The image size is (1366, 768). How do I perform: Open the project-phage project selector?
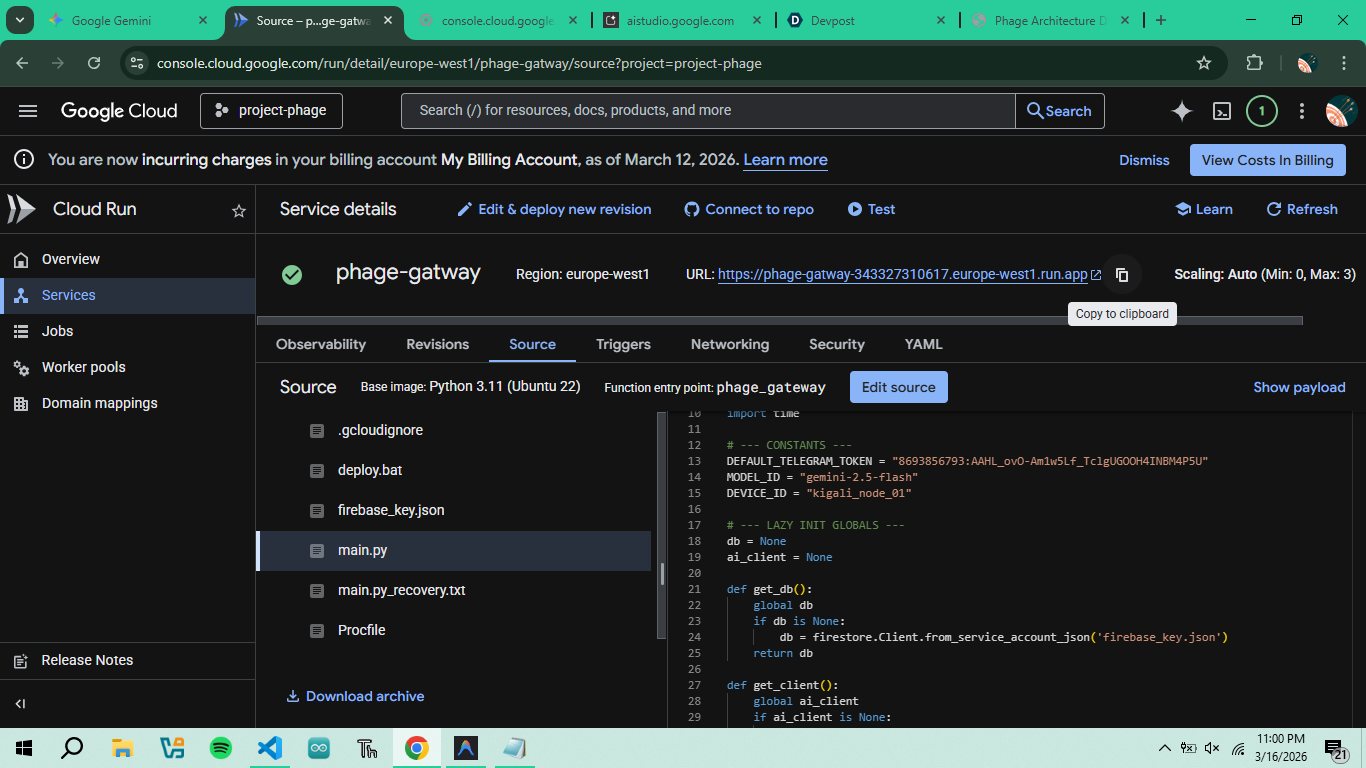(271, 111)
